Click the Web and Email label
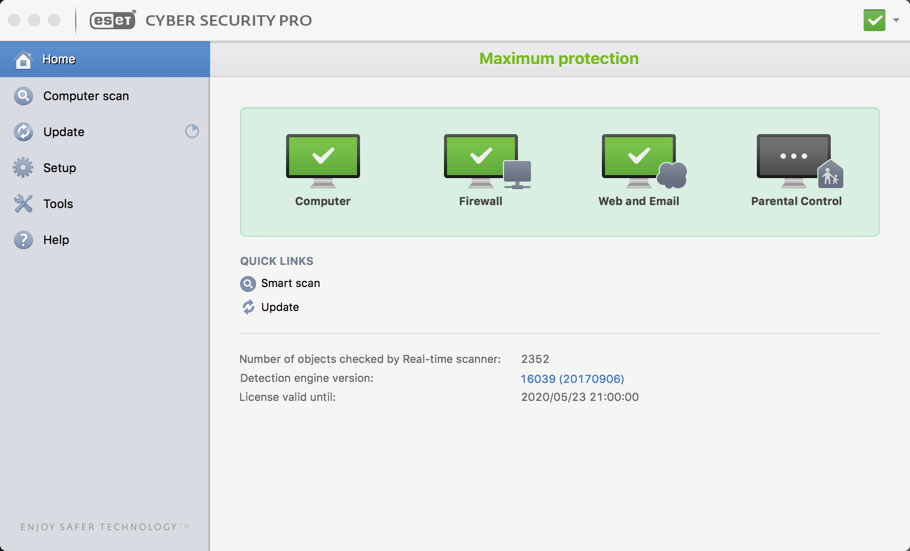This screenshot has height=551, width=910. 638,201
